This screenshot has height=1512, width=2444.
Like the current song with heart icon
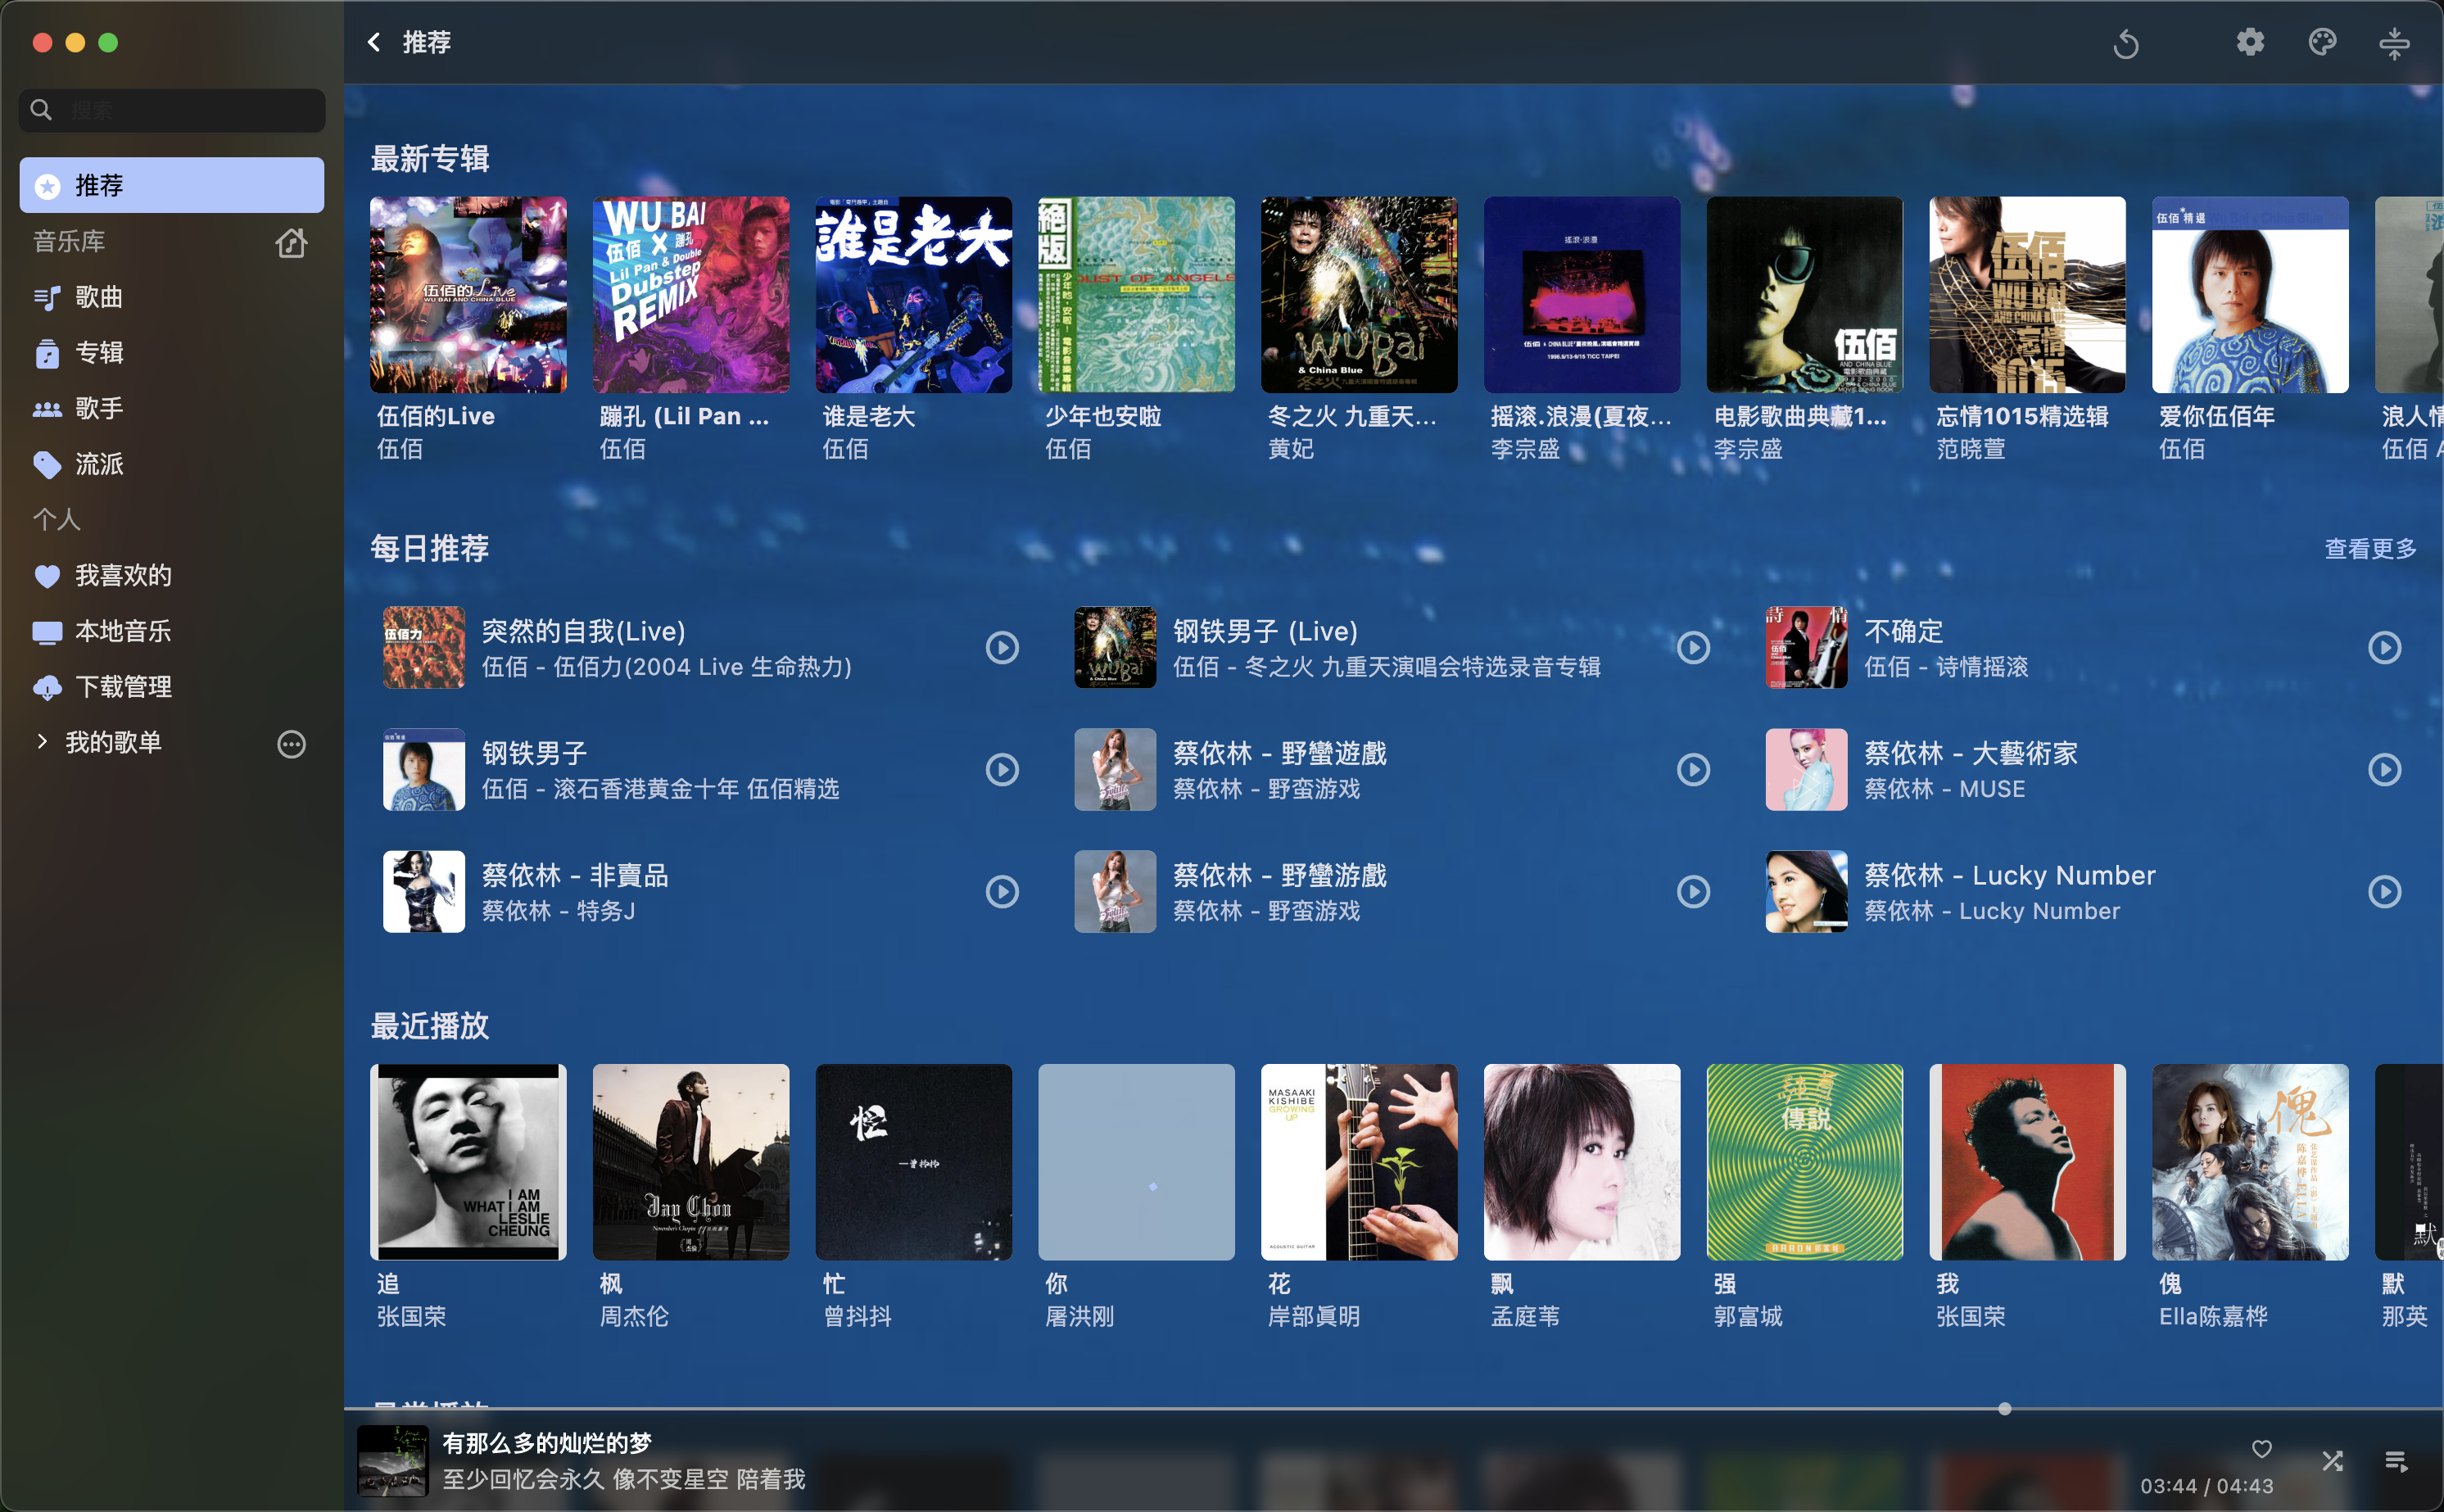click(2262, 1448)
